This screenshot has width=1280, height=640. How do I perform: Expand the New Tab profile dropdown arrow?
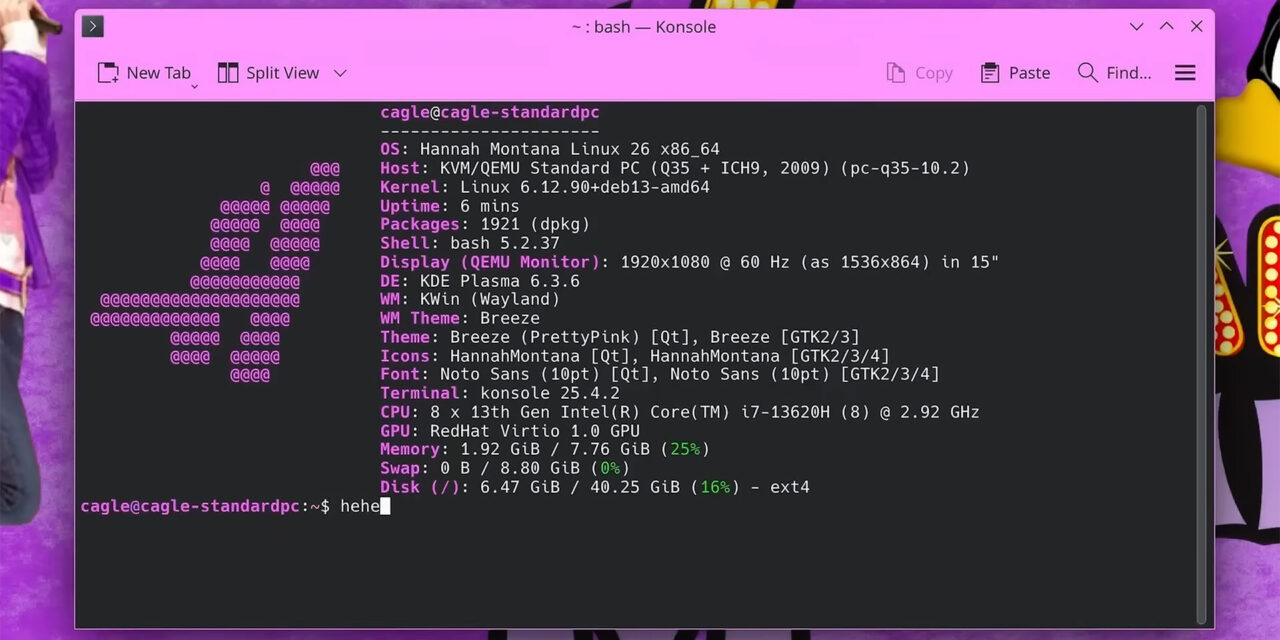coord(194,86)
